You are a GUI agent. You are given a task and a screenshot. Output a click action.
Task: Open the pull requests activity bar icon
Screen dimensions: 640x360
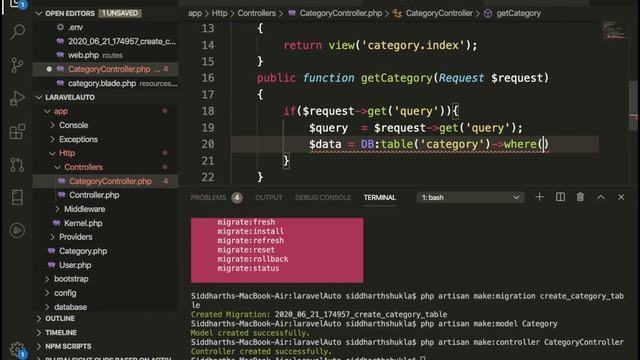17,164
